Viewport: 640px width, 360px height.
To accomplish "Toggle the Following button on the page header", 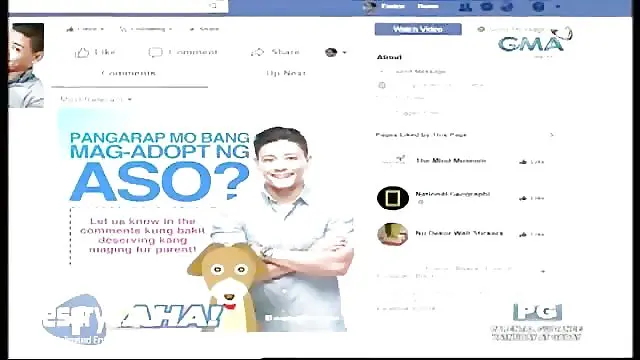I will (146, 29).
